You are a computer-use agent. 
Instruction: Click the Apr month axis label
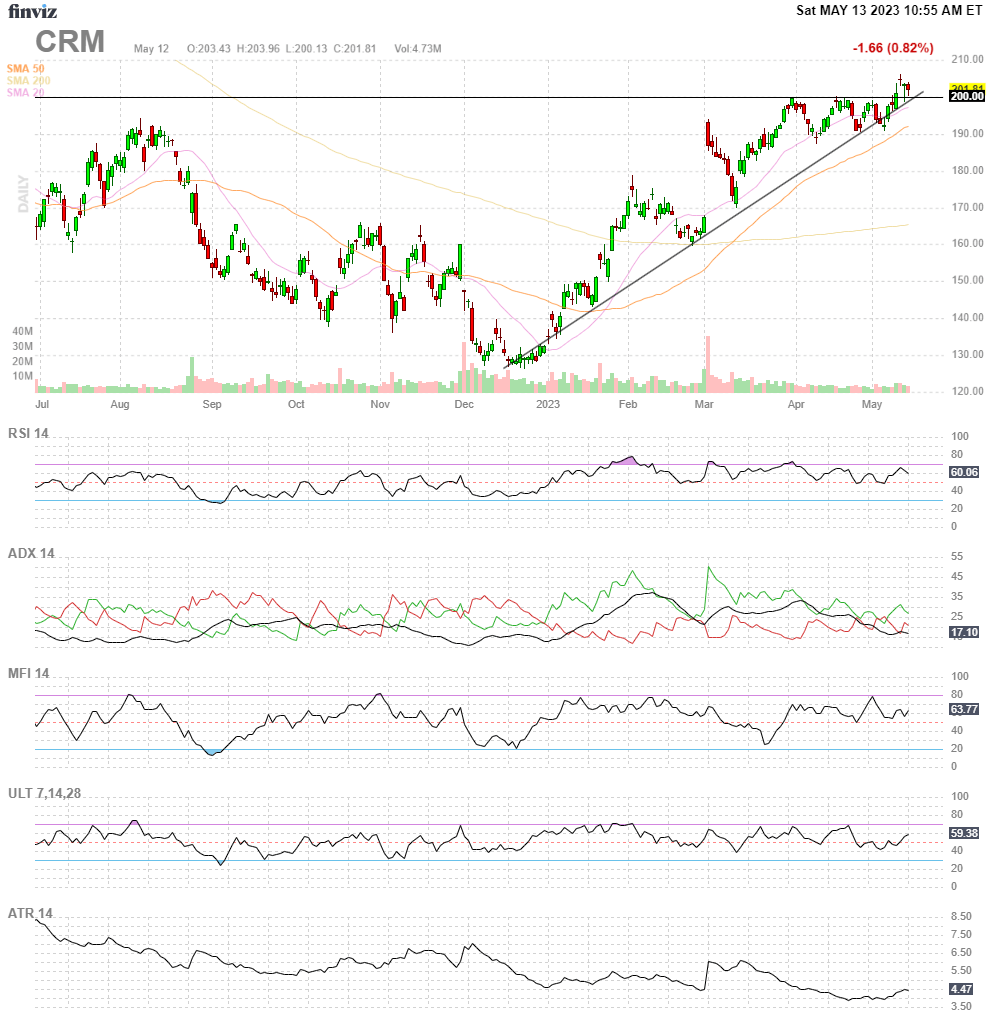796,404
